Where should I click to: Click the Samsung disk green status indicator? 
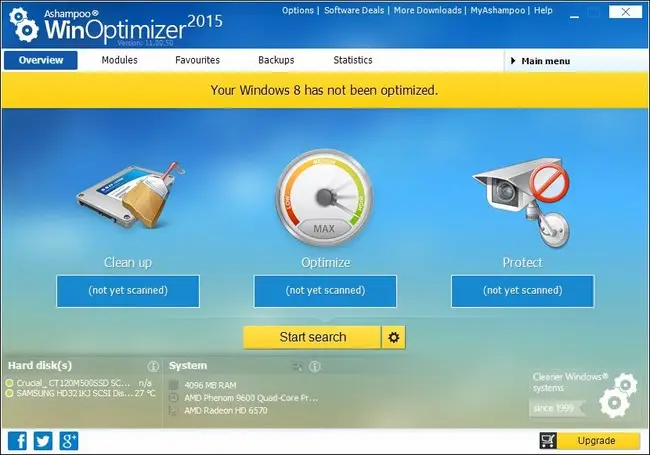pyautogui.click(x=9, y=393)
